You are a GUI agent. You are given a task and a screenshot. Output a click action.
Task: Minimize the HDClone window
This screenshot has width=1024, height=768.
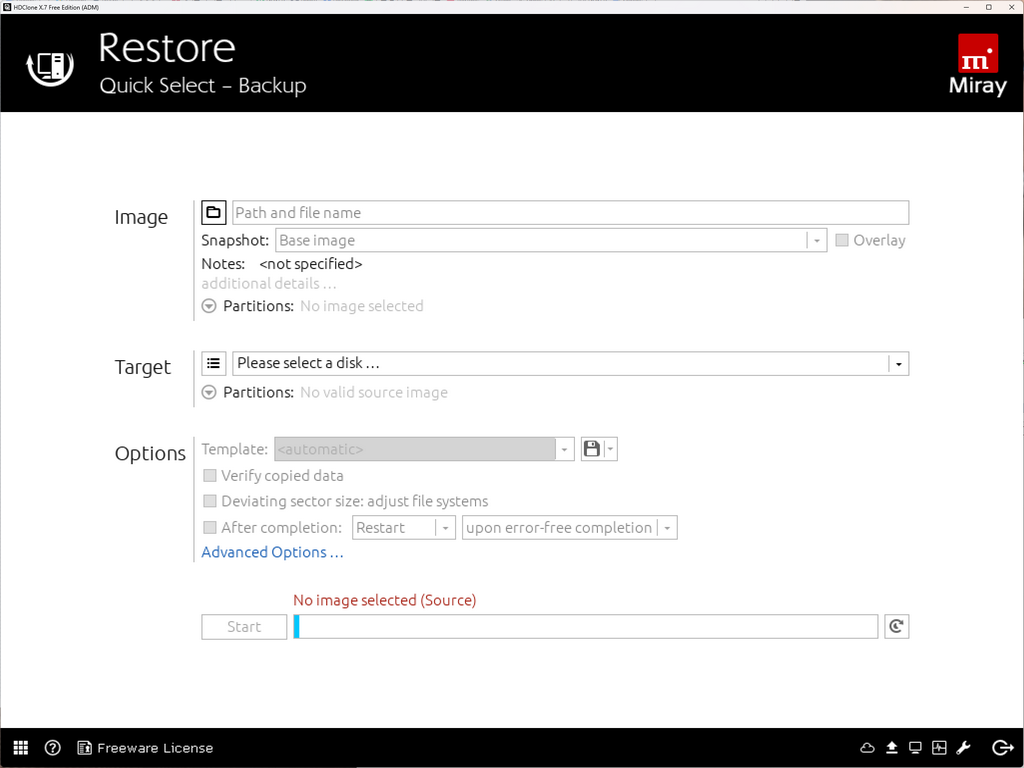coord(967,7)
